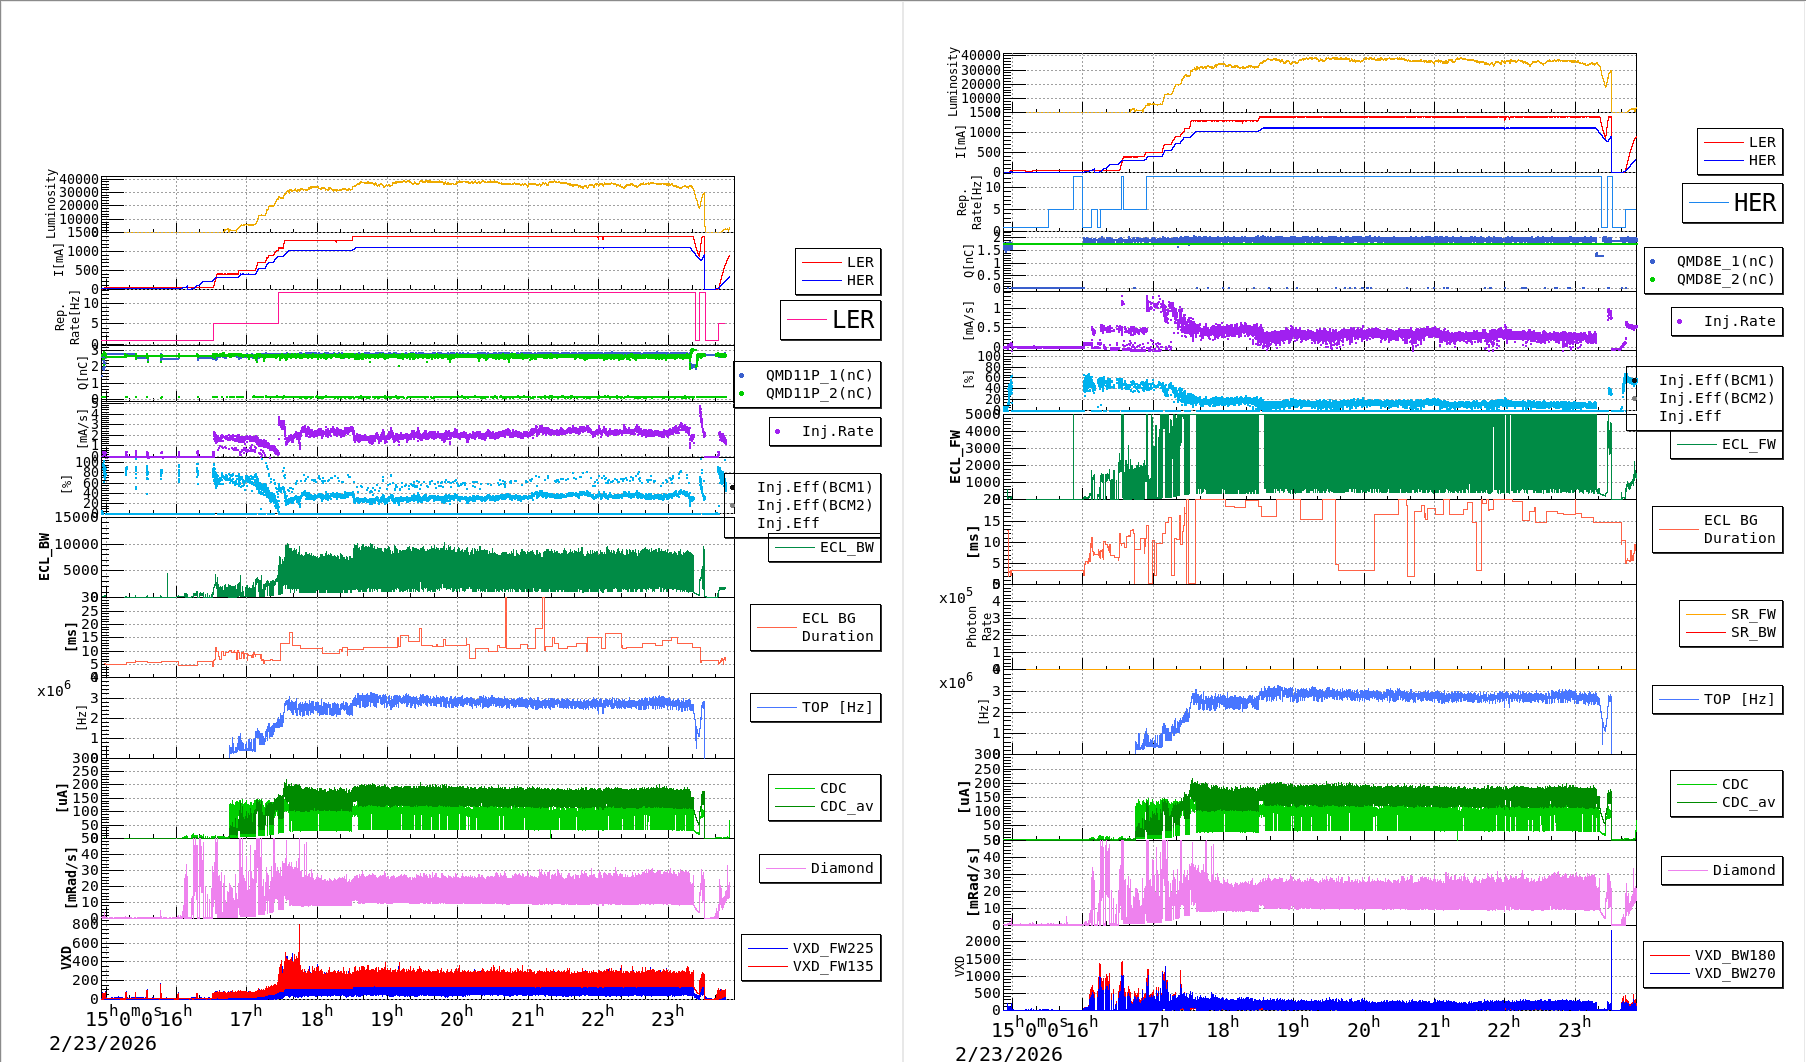The width and height of the screenshot is (1806, 1062).
Task: Click the x10^5 Photon Rate scale label
Action: 955,597
